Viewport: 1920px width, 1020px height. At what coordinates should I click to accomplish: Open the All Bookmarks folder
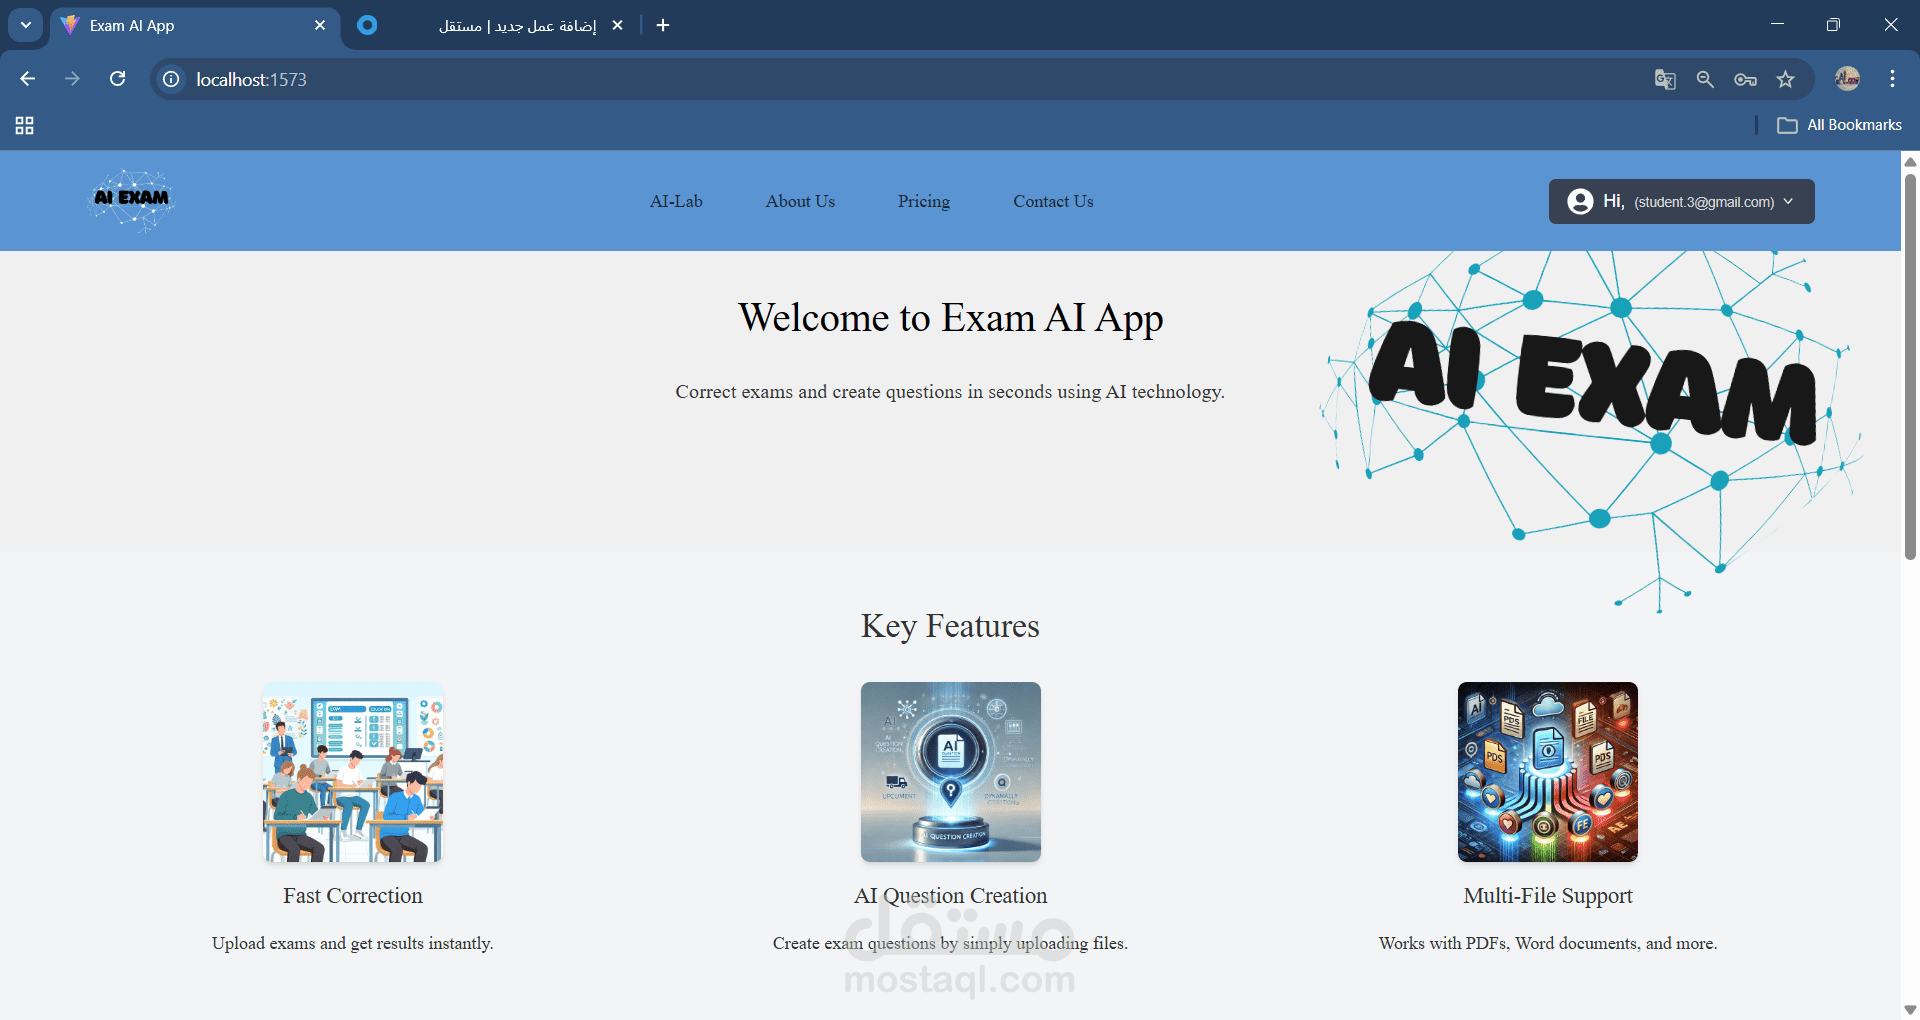point(1840,125)
